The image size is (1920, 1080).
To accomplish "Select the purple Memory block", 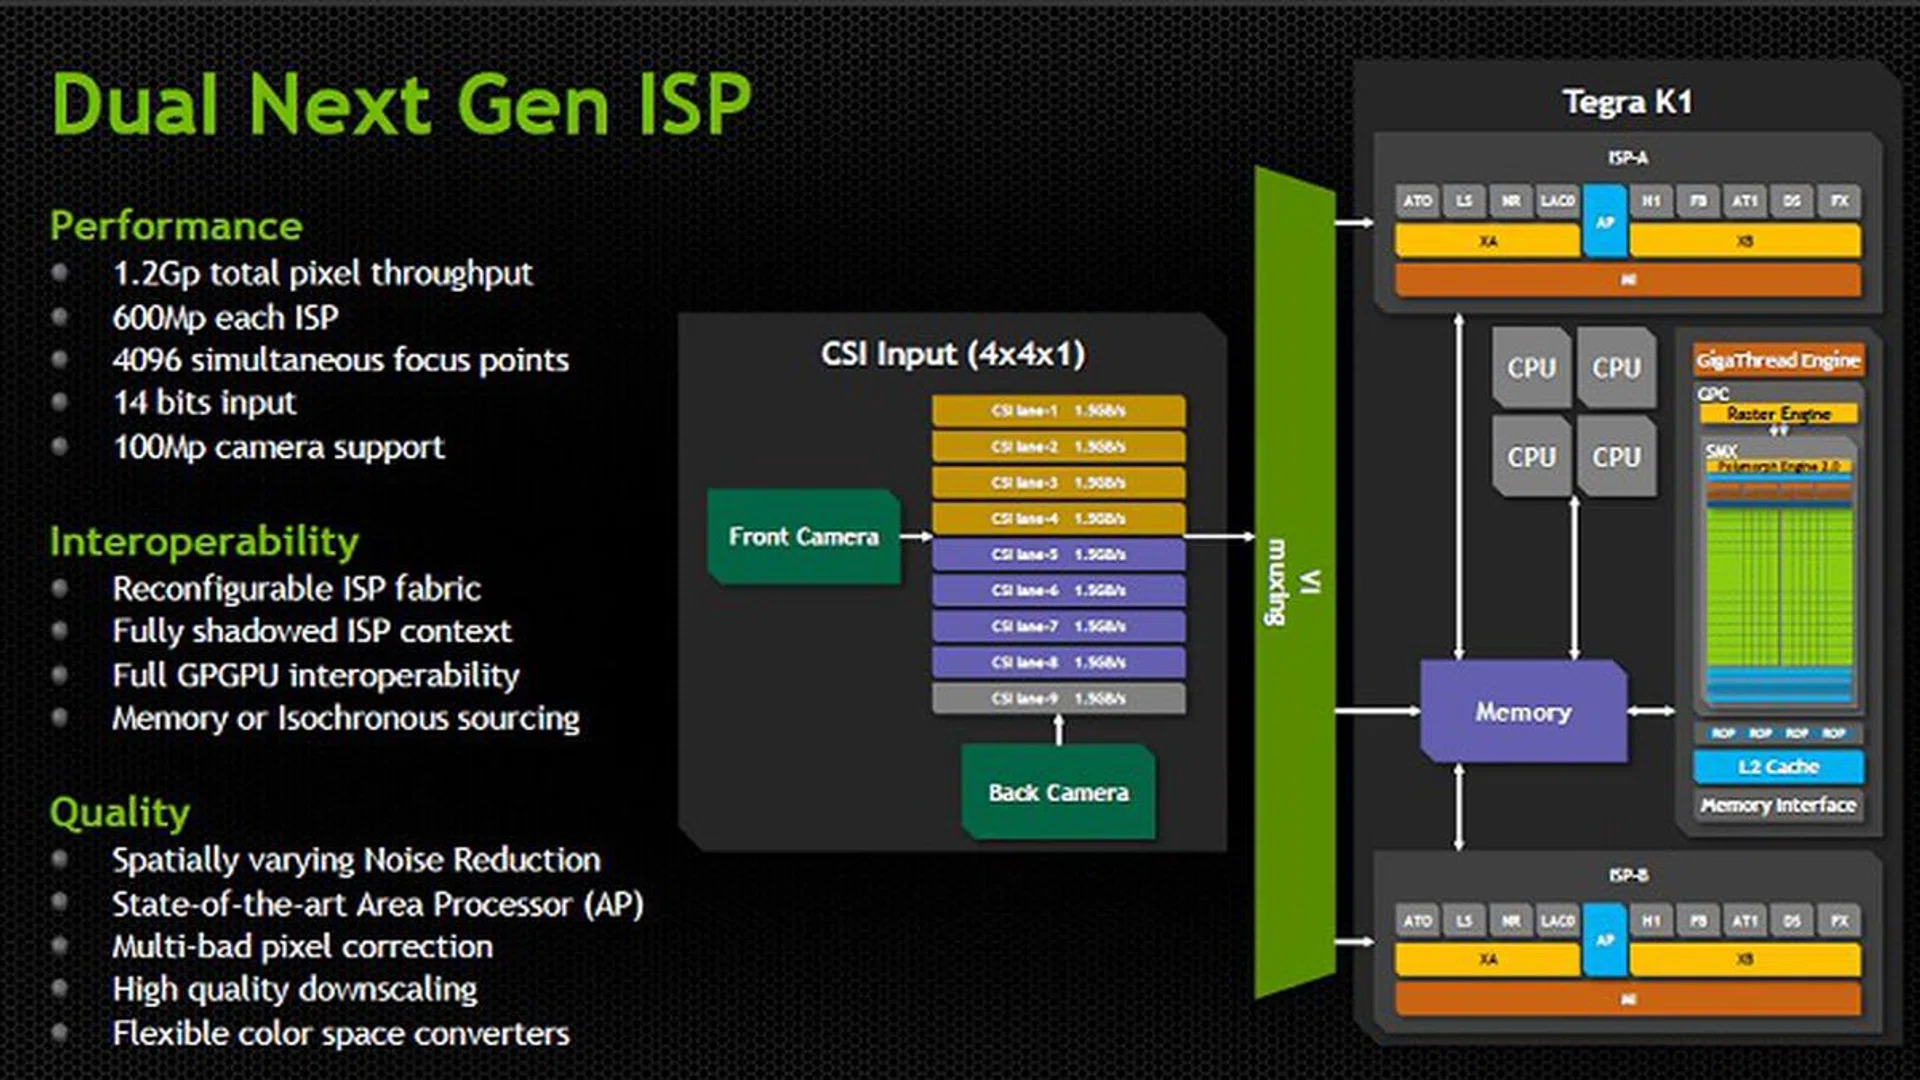I will (x=1523, y=712).
